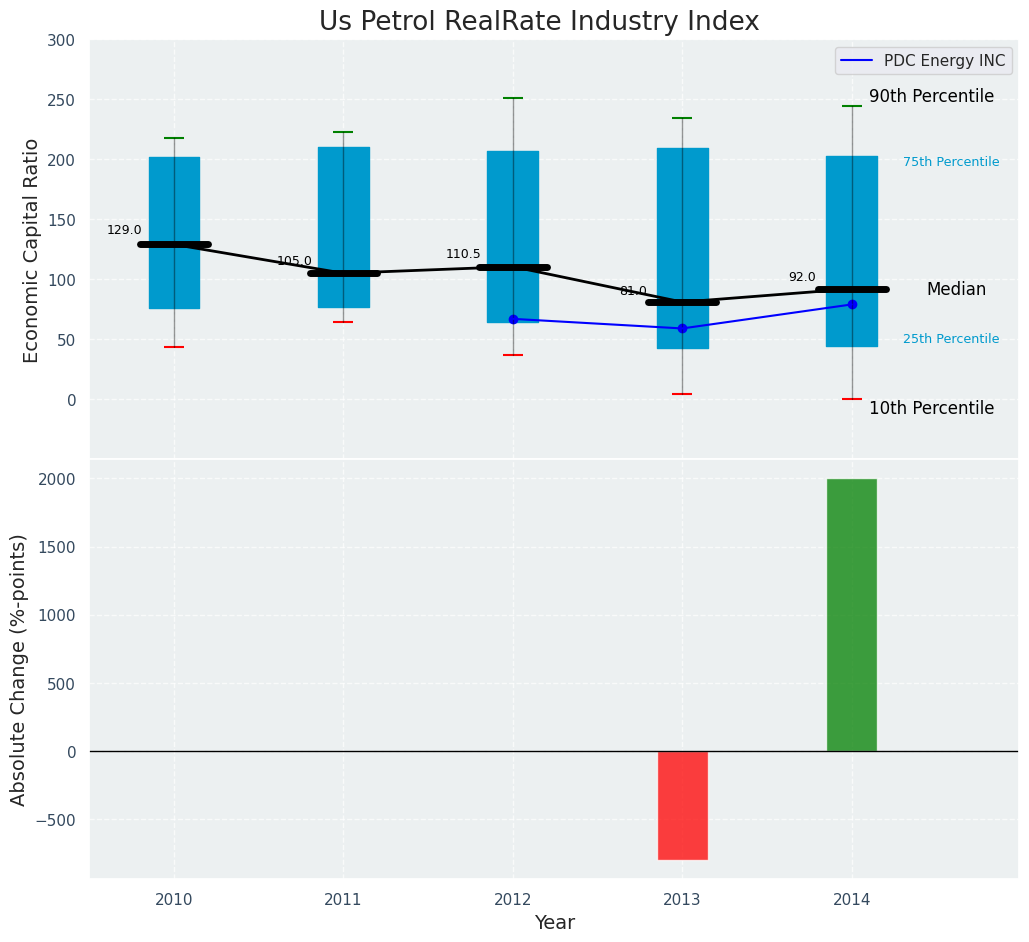Click the 10th Percentile annotation
Screen dimensions: 1029x942
coord(931,408)
